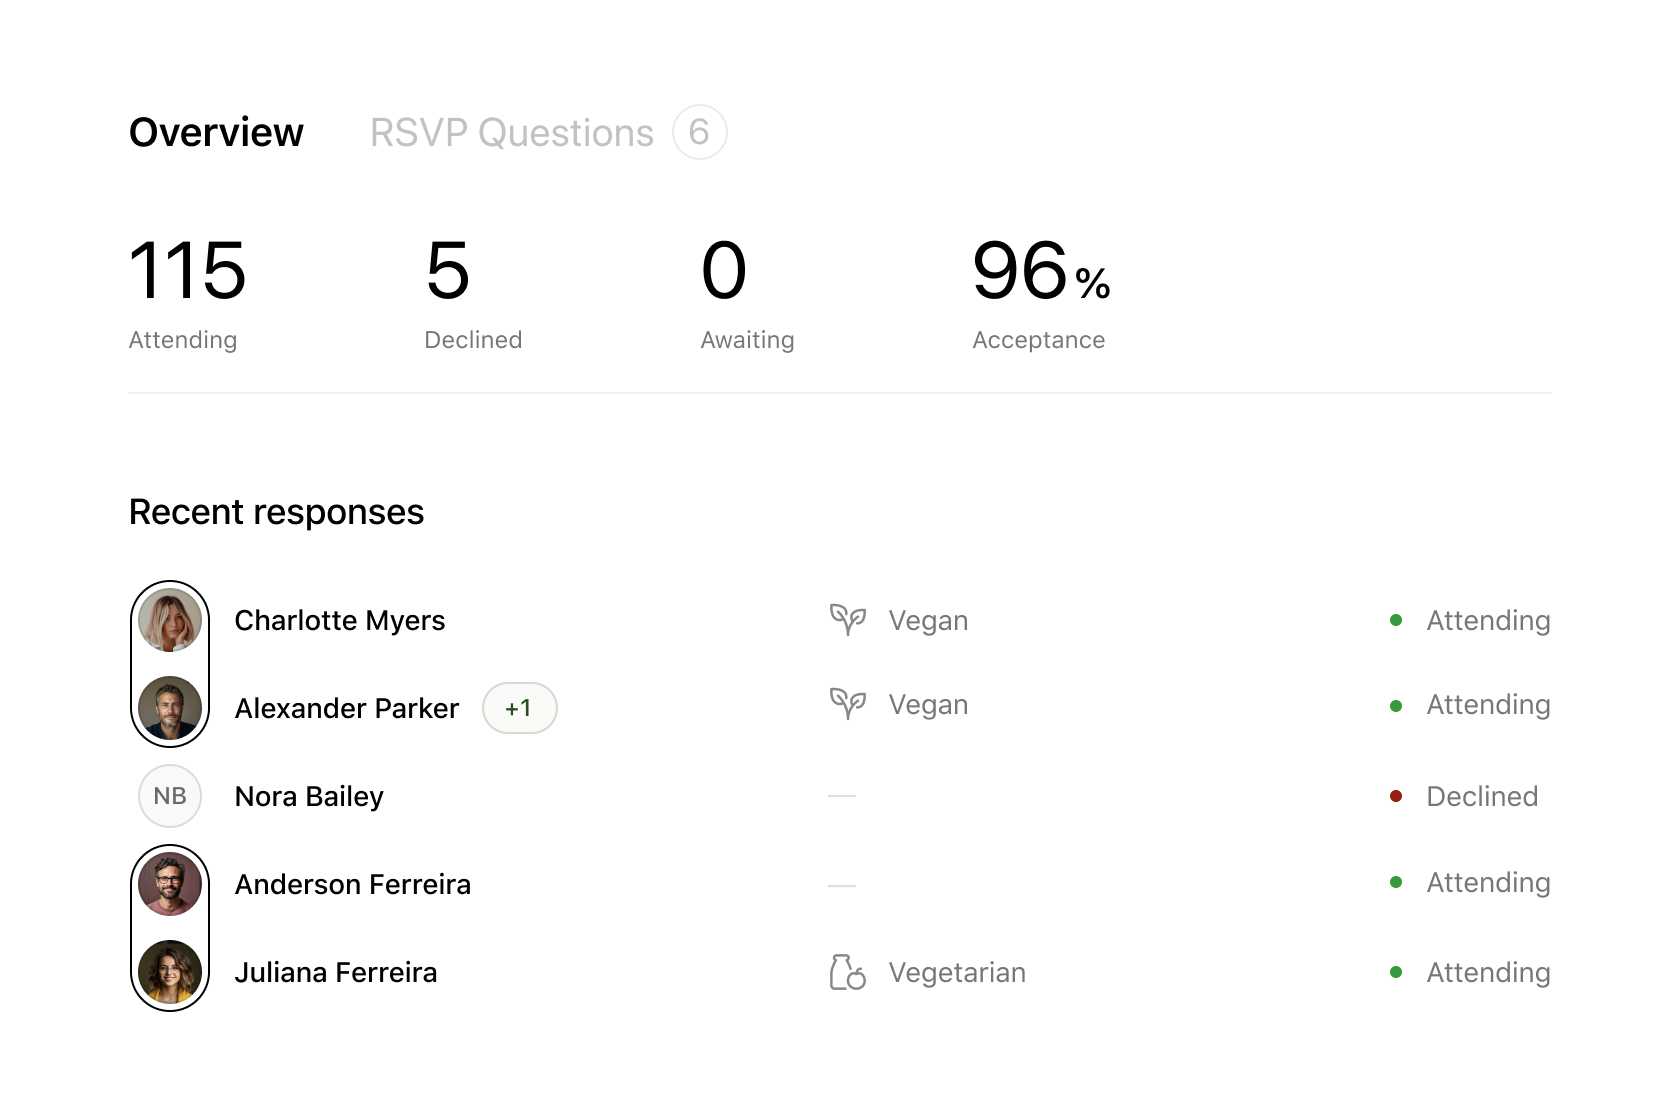Click the +1 guest badge

(519, 708)
